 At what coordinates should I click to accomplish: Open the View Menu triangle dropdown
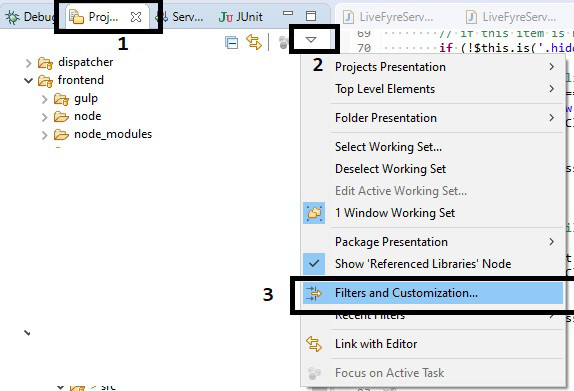311,40
